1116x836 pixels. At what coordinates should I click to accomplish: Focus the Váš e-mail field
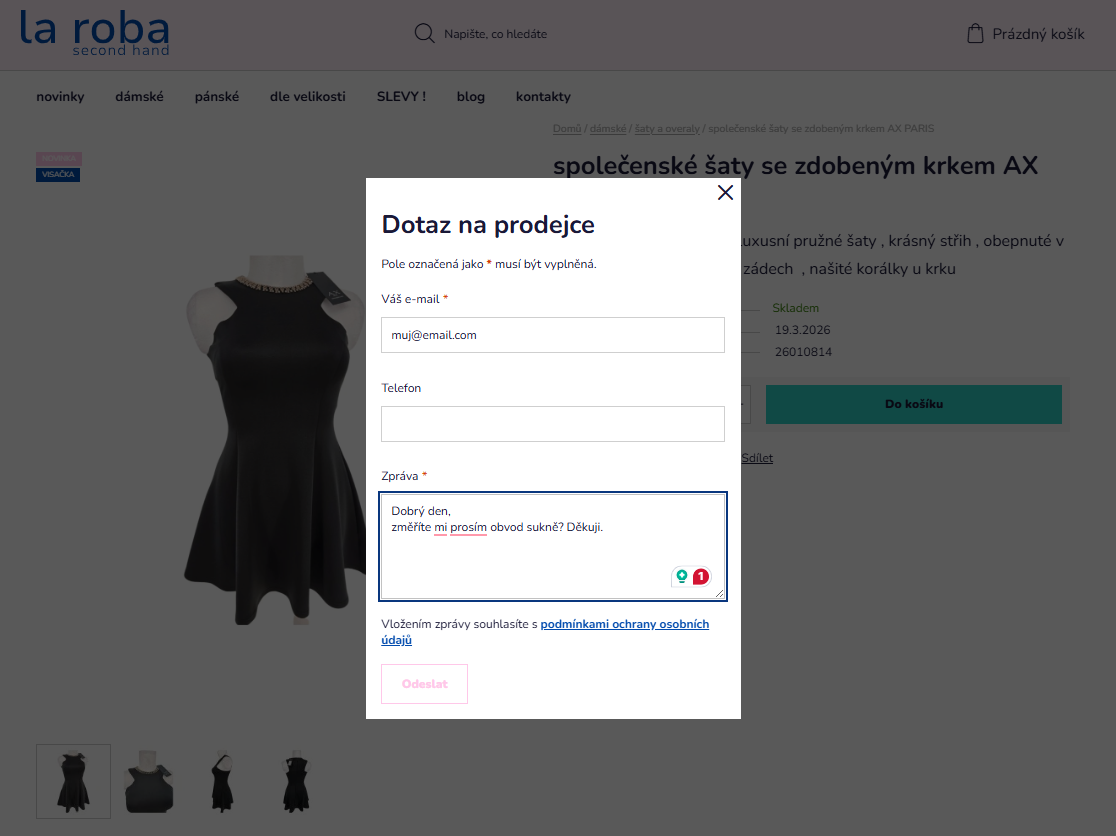point(552,336)
